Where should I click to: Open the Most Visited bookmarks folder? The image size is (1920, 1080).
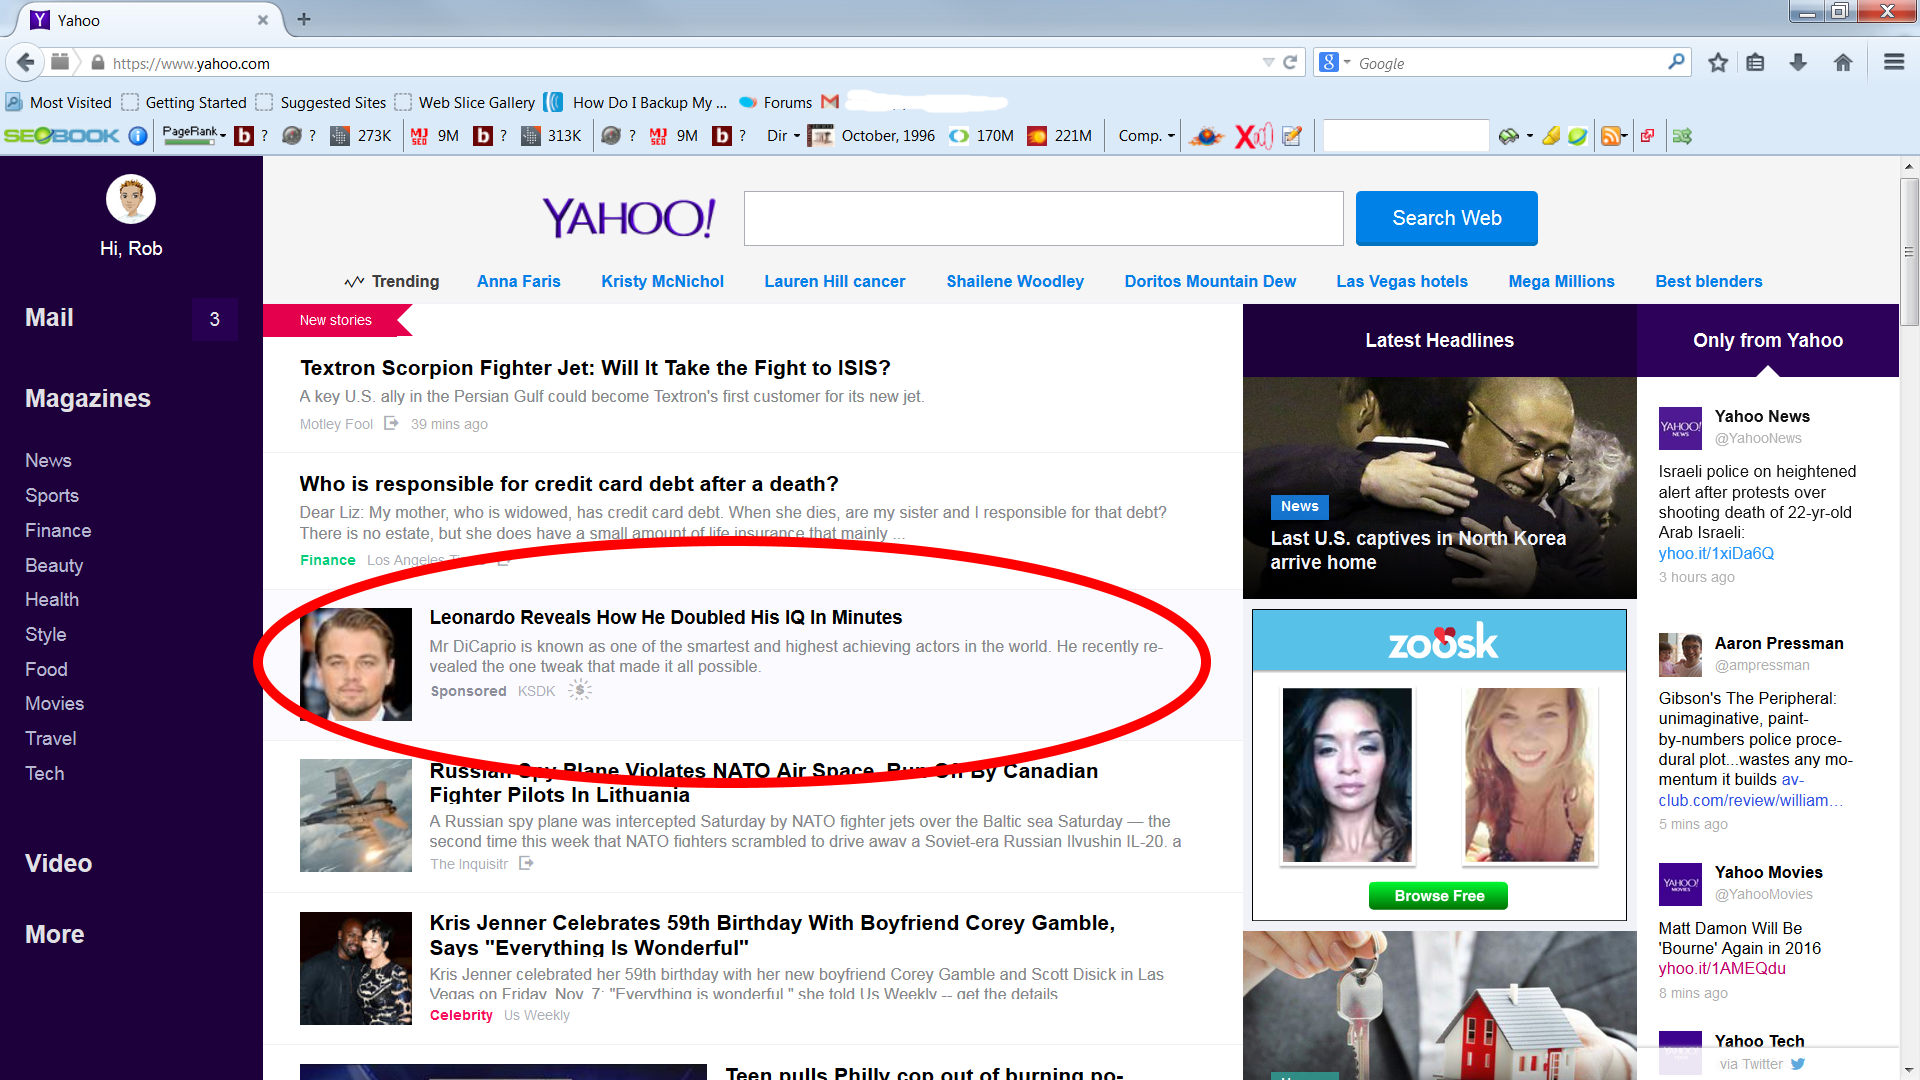pos(59,102)
